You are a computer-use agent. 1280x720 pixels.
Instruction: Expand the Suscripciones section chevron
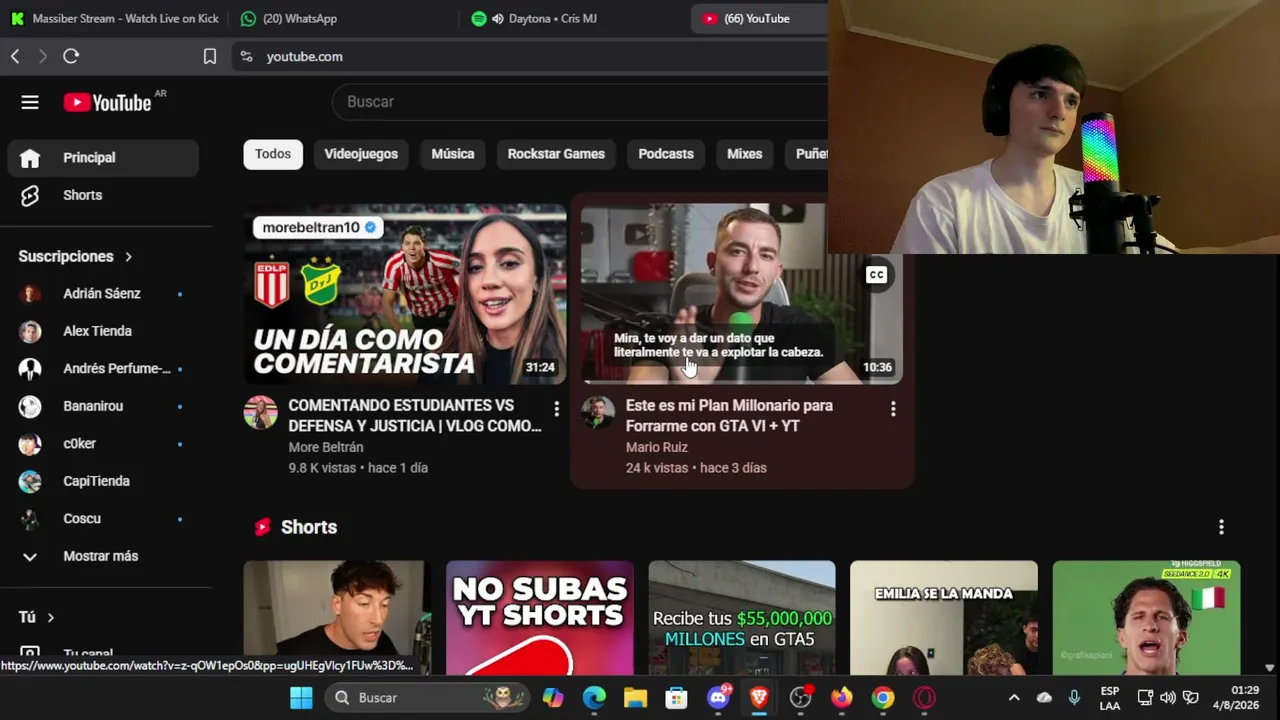pos(128,257)
